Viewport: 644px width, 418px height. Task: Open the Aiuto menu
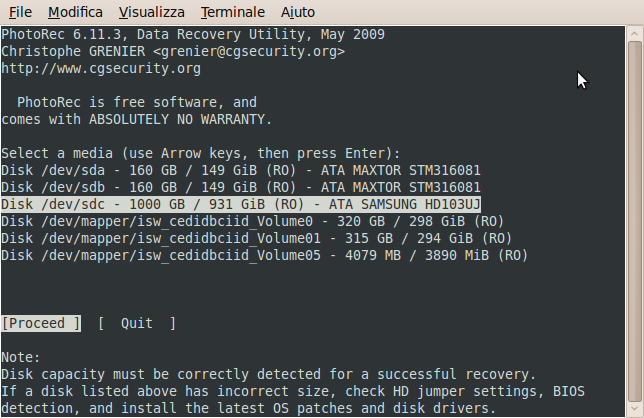pos(298,12)
